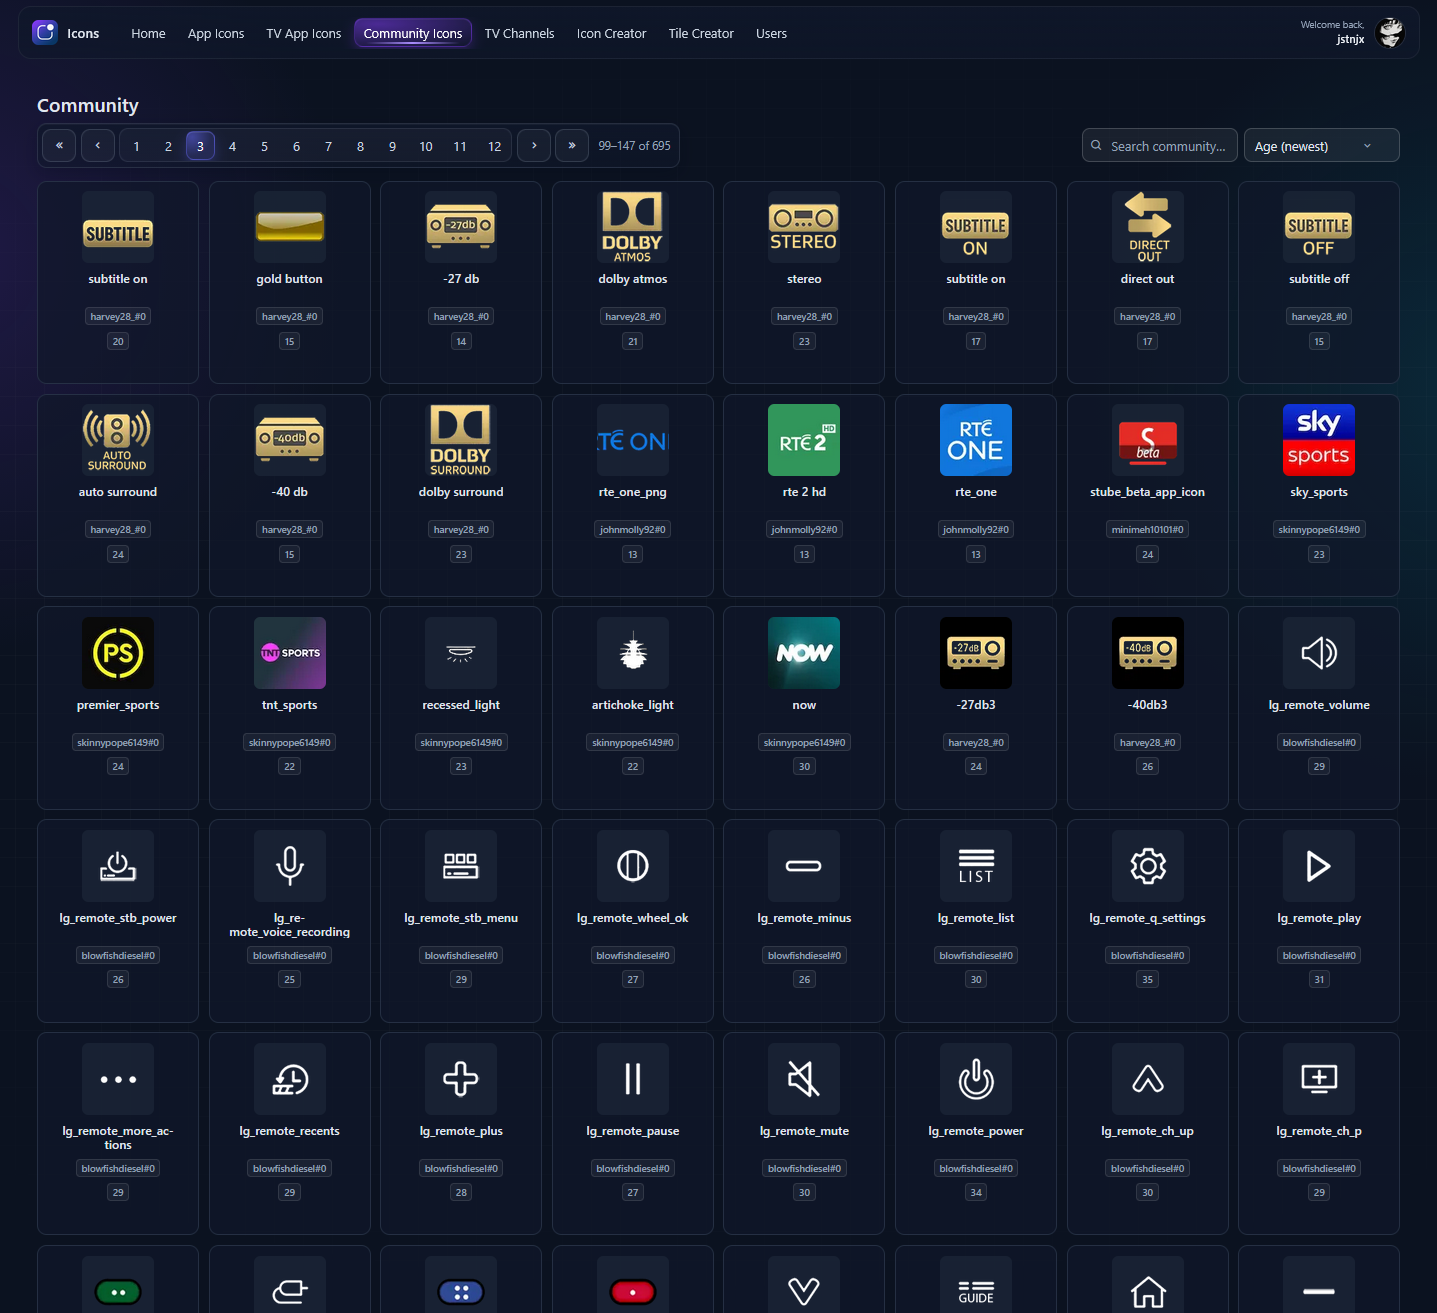The height and width of the screenshot is (1313, 1437).
Task: Open the lg_remote_minus icon
Action: pos(804,866)
